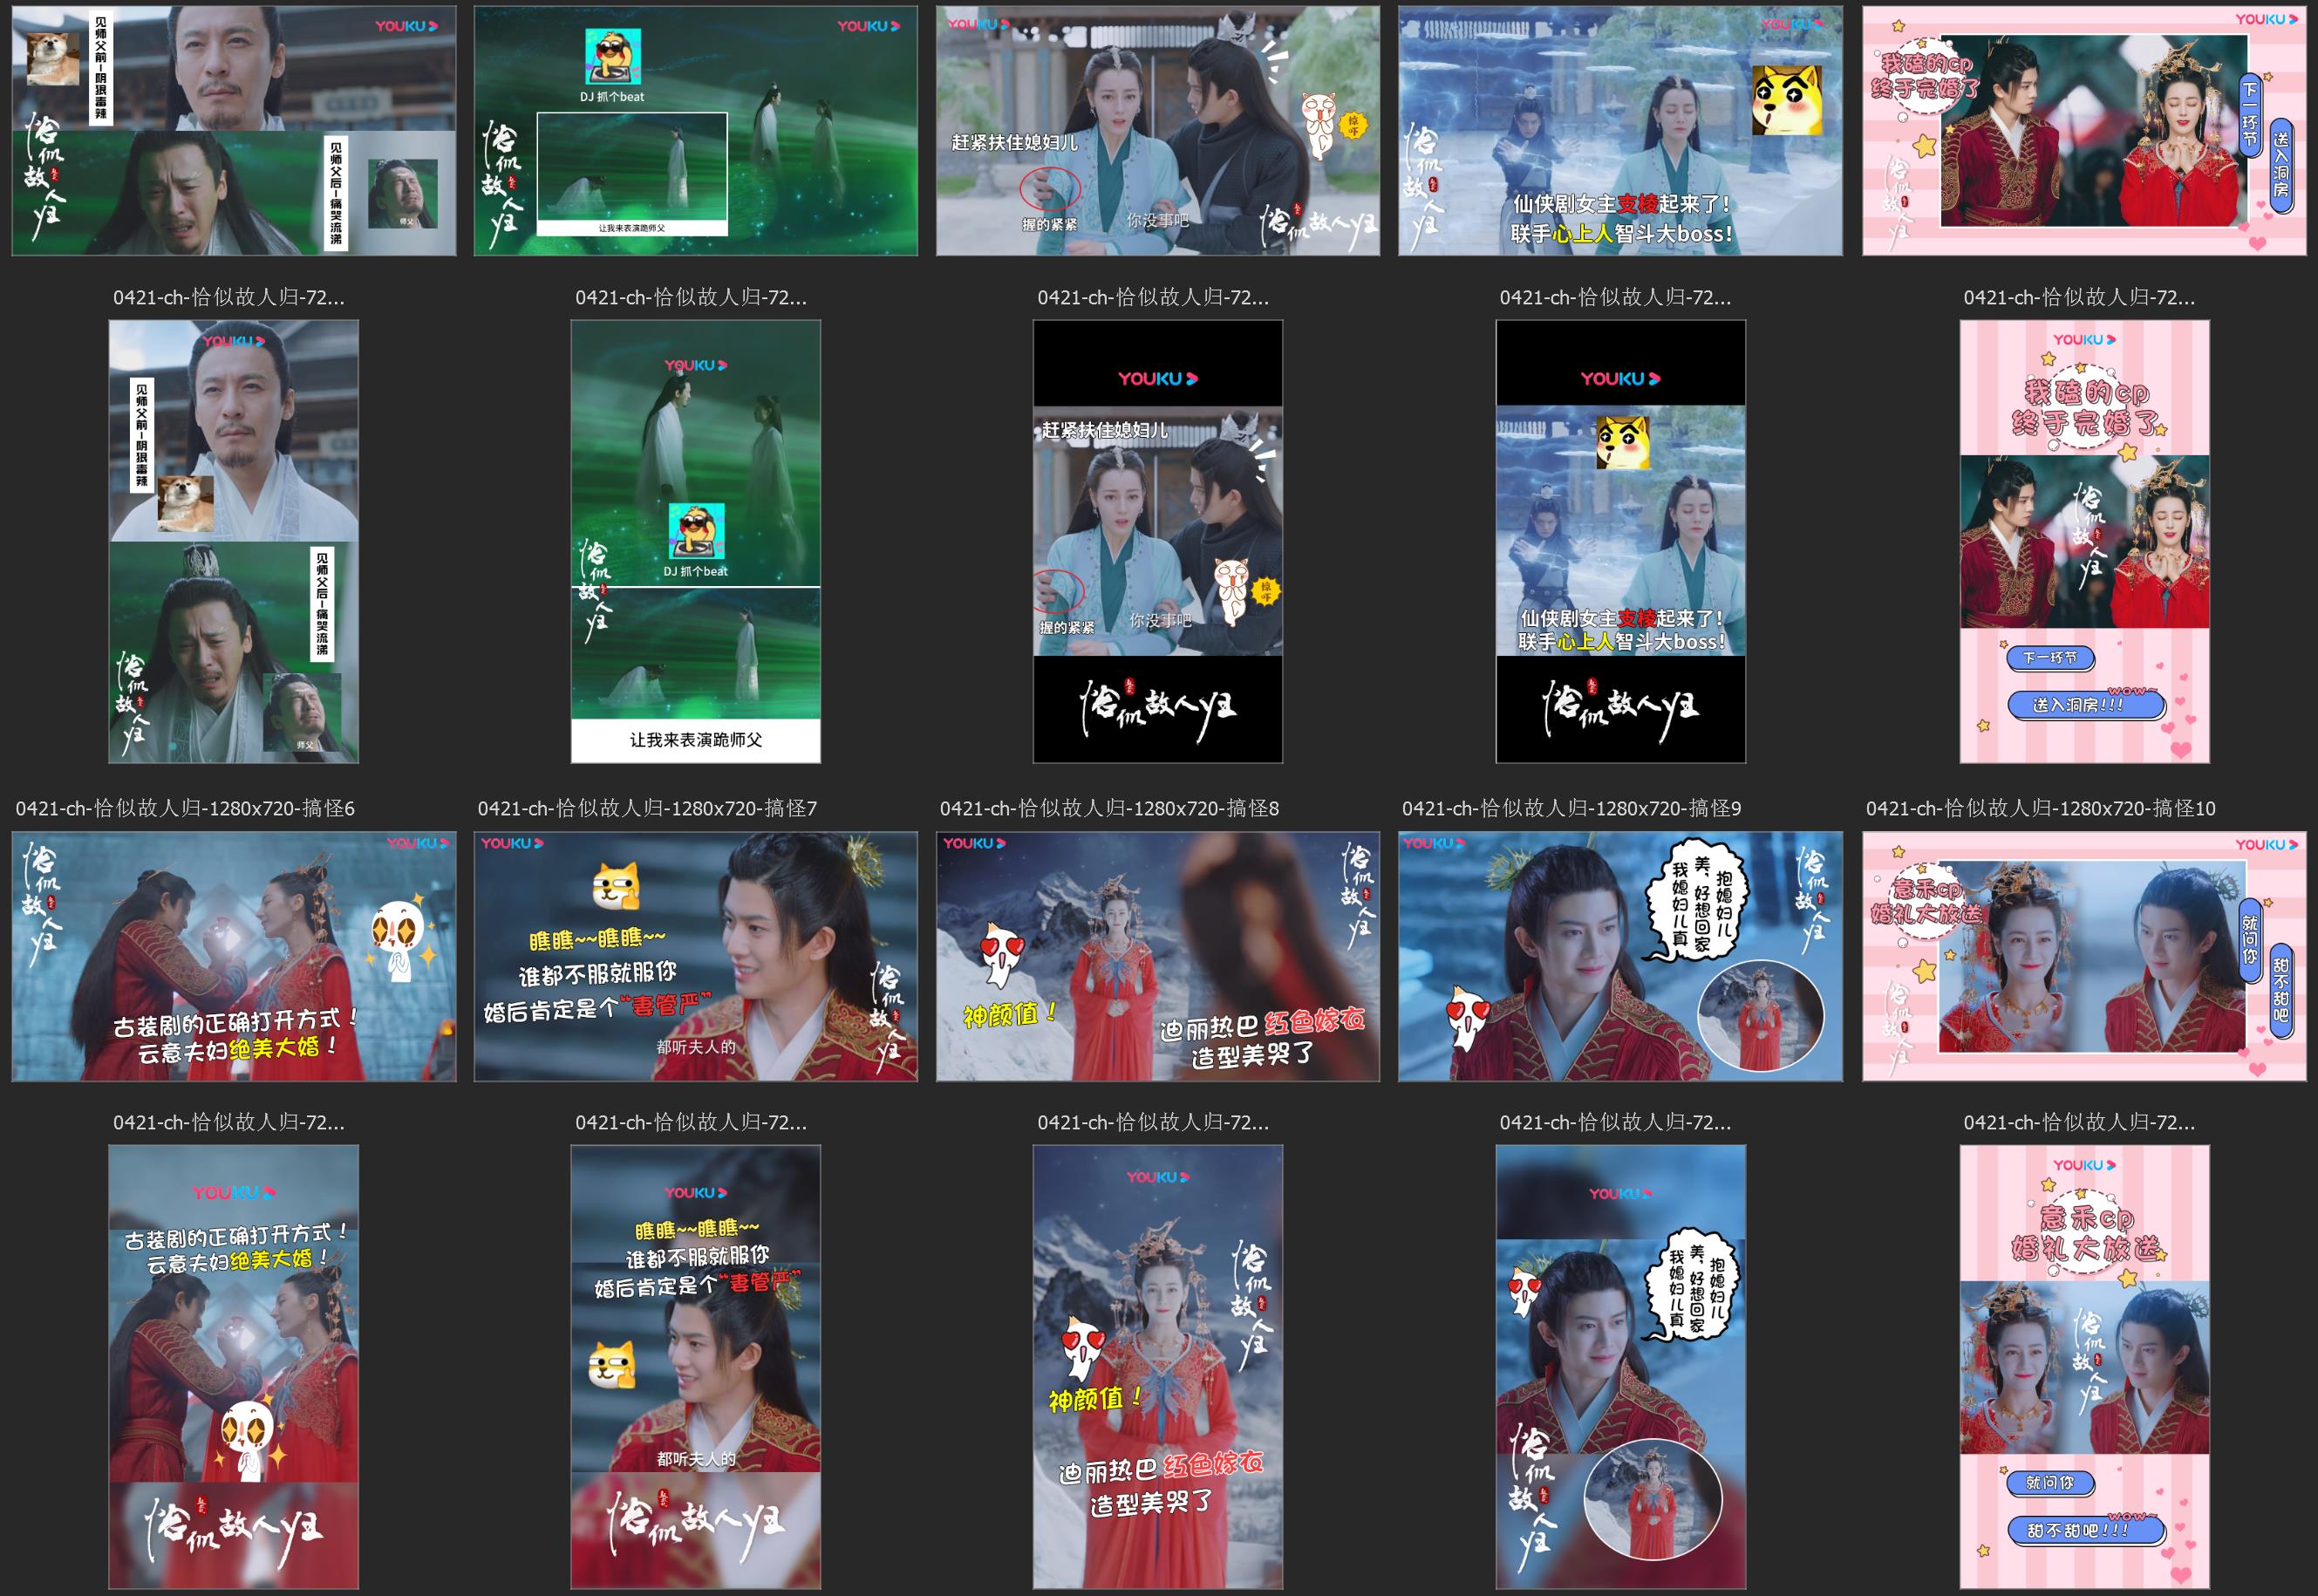The height and width of the screenshot is (1596, 2318).
Task: Click truncated file name above portrait 见师父前 thumbnail
Action: (x=229, y=297)
